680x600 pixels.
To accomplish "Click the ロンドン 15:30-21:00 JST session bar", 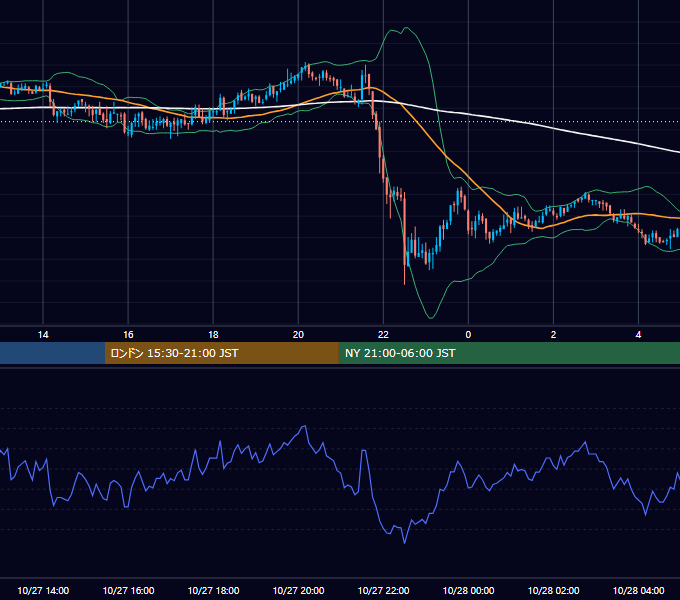I will pos(222,353).
